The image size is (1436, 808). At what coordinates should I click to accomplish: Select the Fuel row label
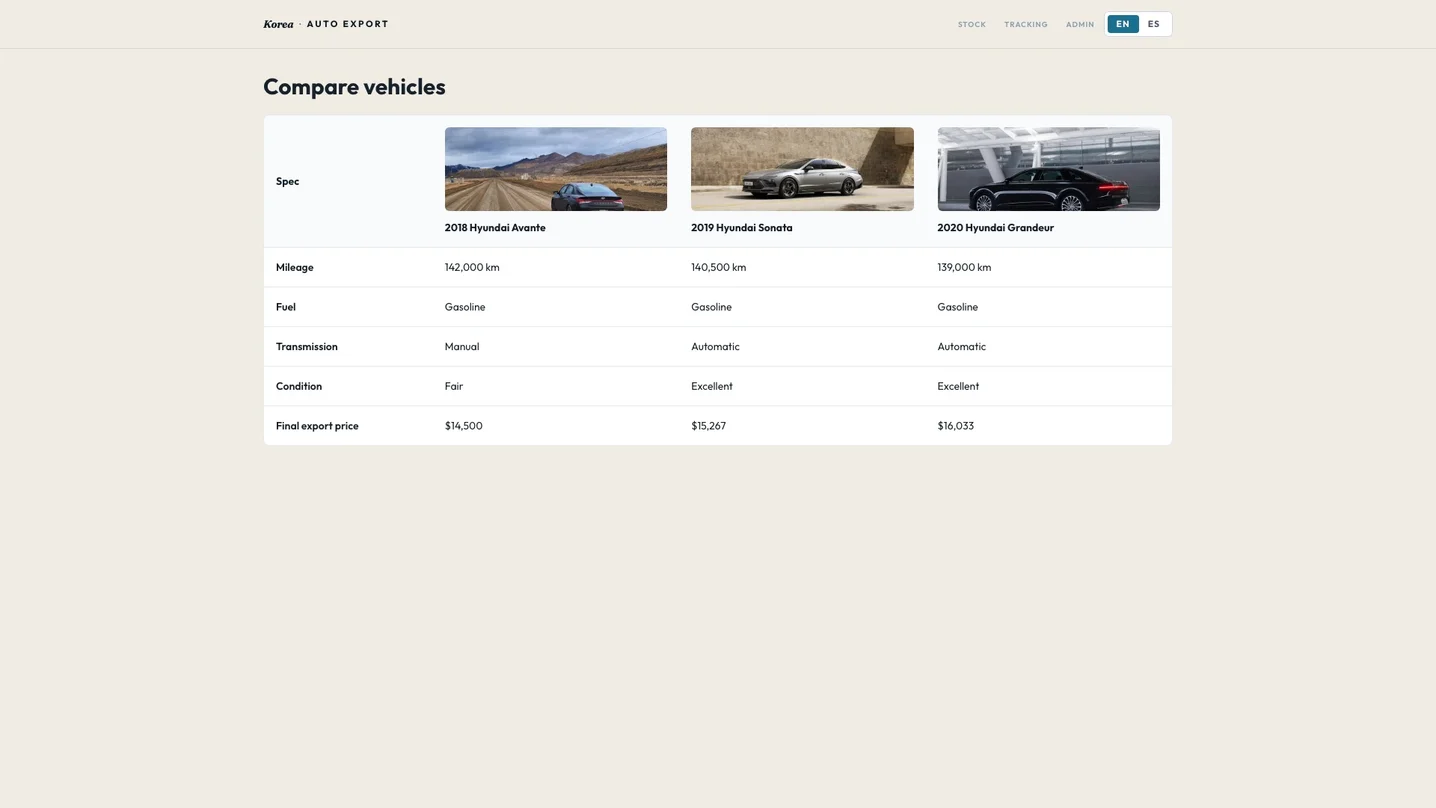click(286, 307)
